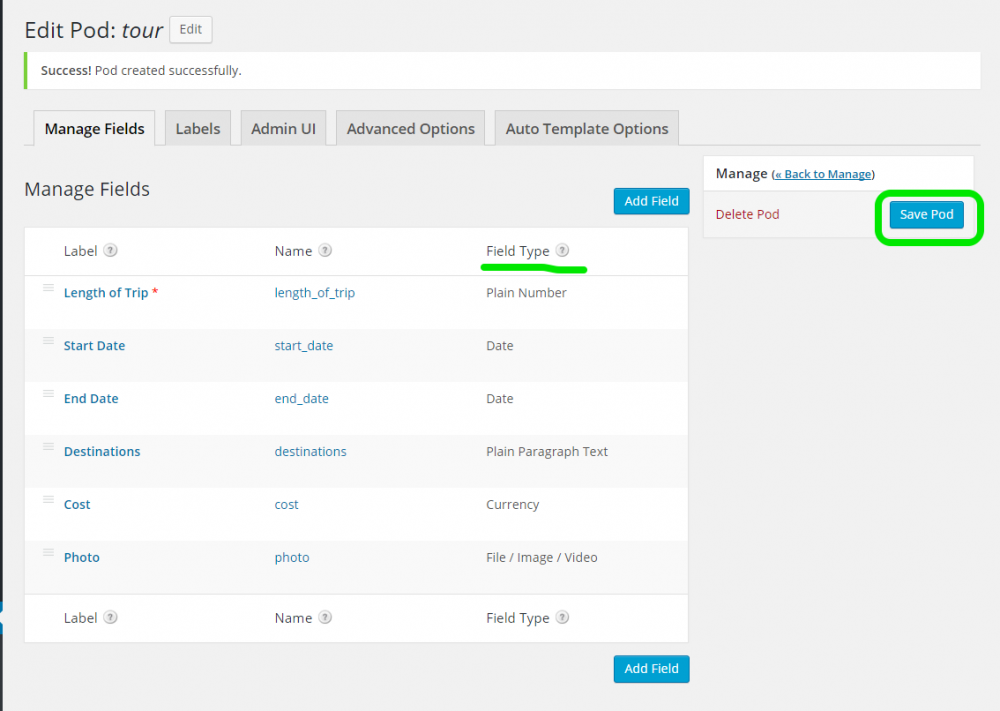The height and width of the screenshot is (711, 1000).
Task: Follow the Back to Manage link
Action: click(823, 174)
